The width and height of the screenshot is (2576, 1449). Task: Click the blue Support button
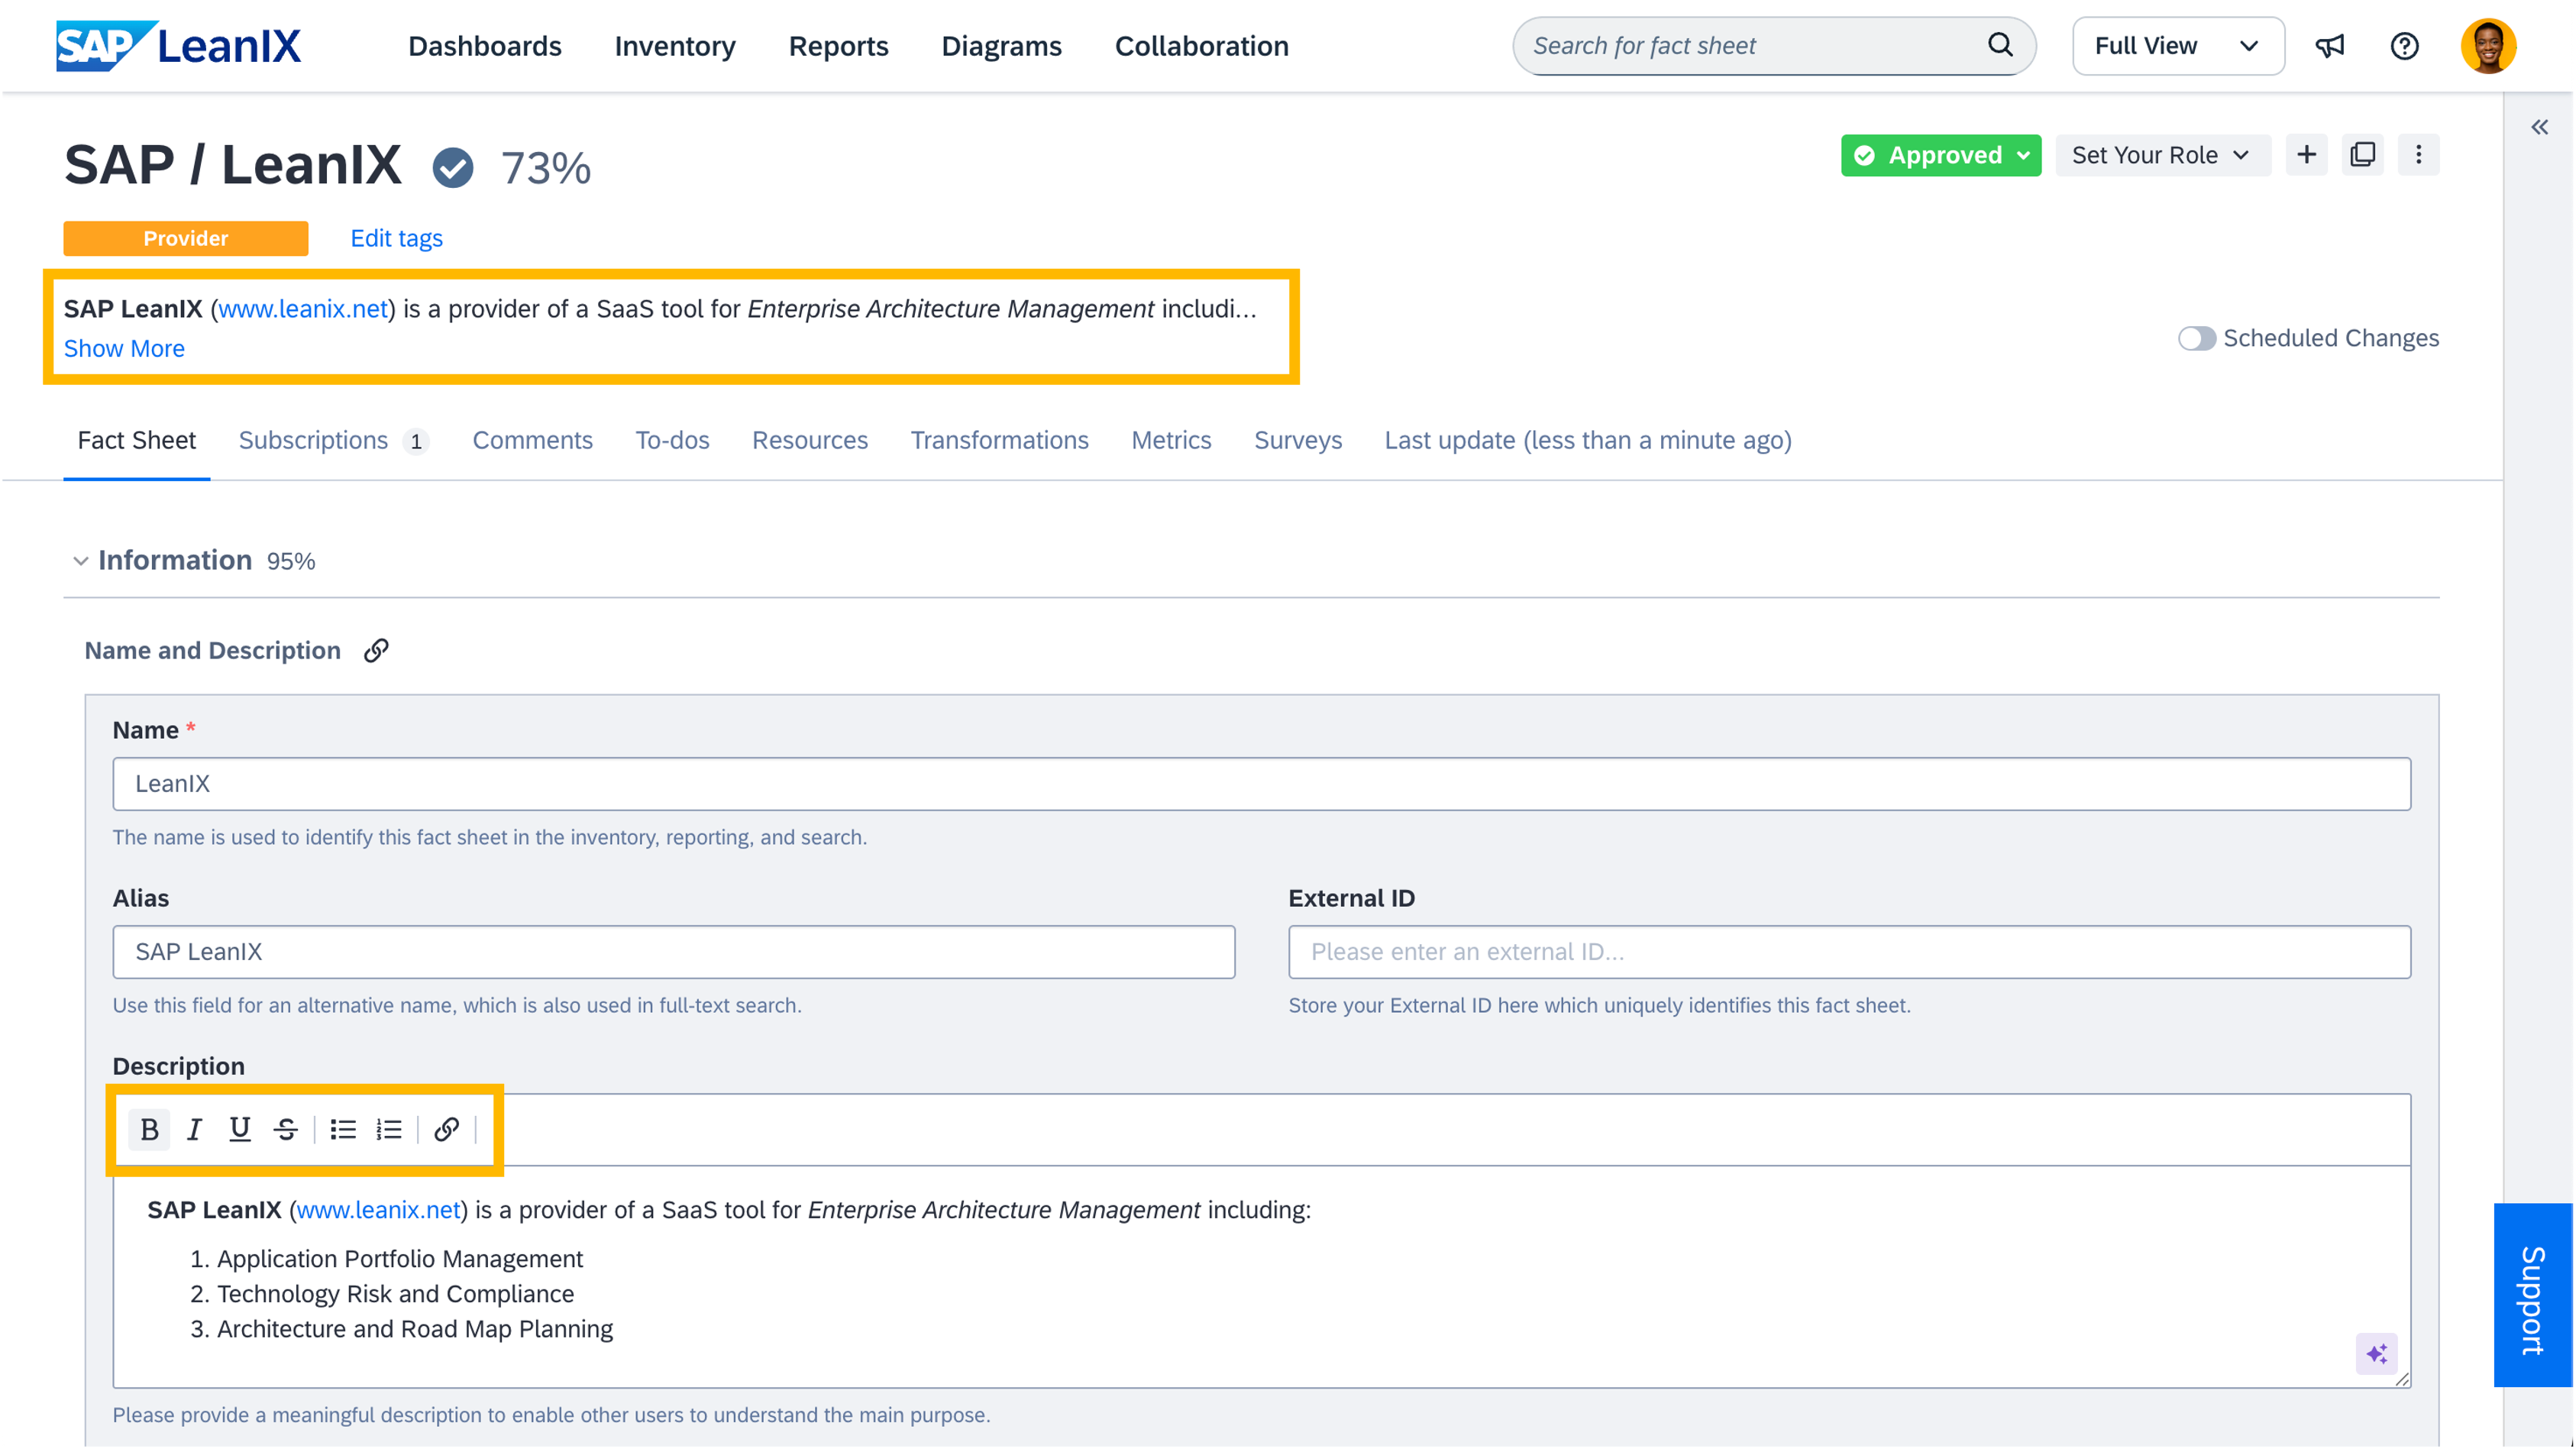click(x=2533, y=1295)
